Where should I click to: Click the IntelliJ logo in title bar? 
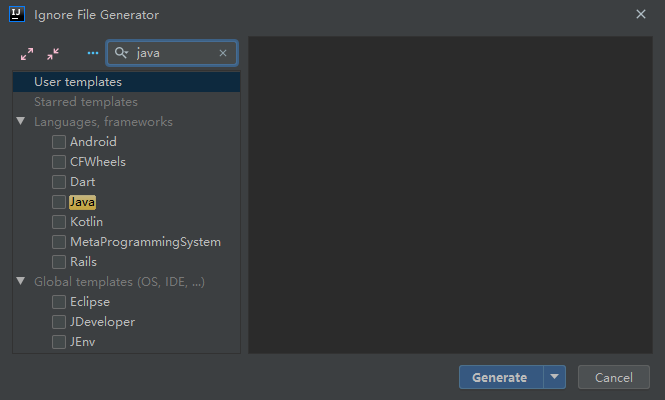(x=17, y=14)
